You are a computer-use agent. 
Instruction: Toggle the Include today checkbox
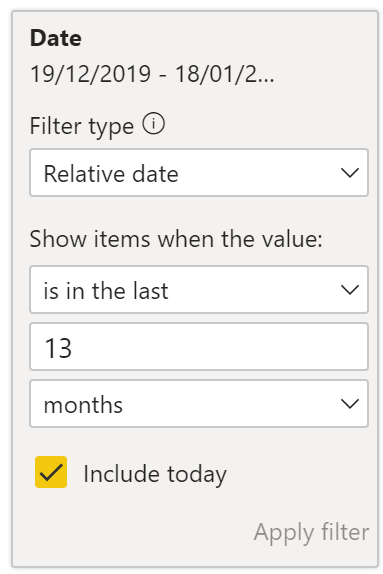(51, 472)
